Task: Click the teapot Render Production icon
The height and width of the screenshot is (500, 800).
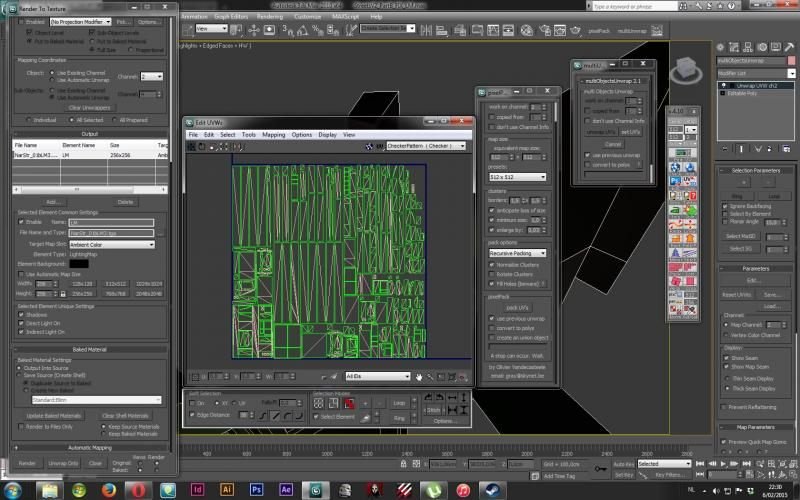Action: pyautogui.click(x=576, y=30)
